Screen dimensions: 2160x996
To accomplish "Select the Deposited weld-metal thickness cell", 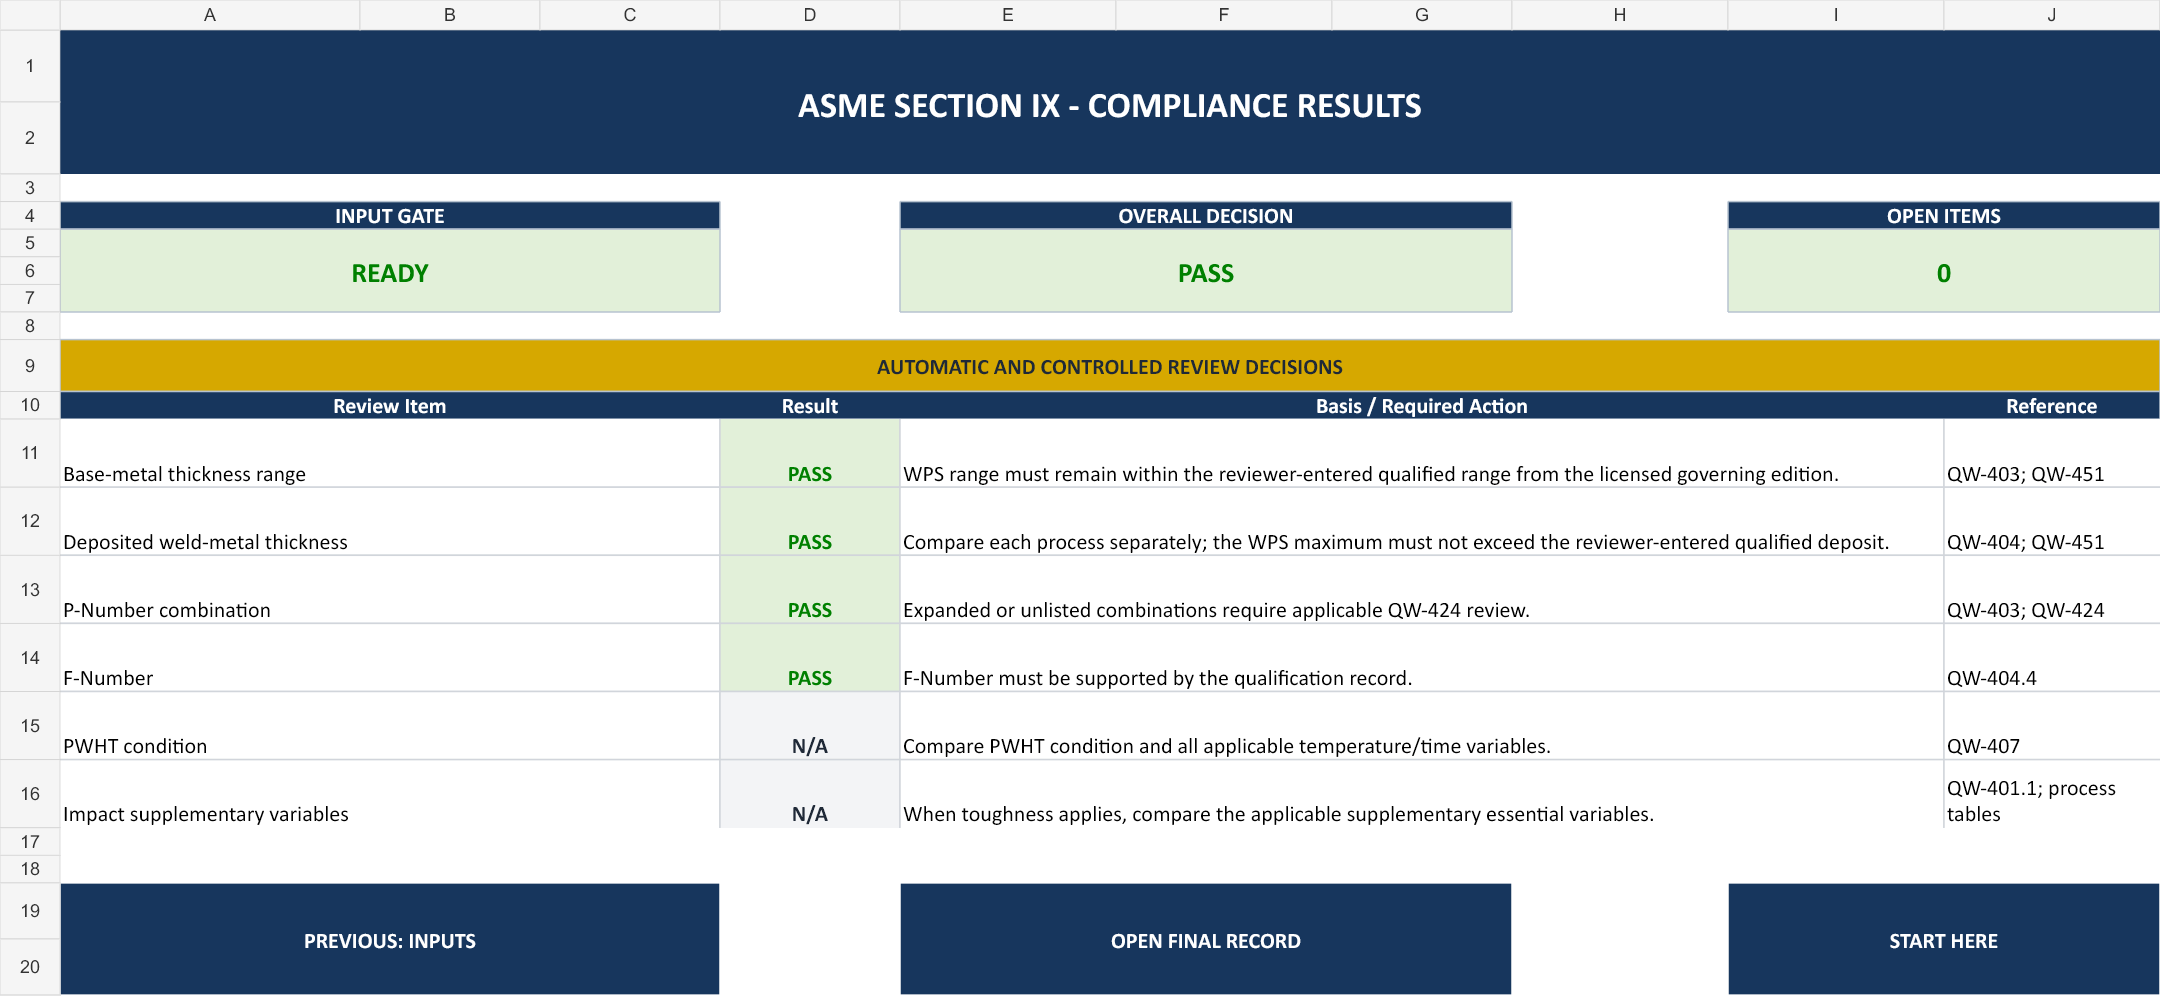I will [x=390, y=522].
